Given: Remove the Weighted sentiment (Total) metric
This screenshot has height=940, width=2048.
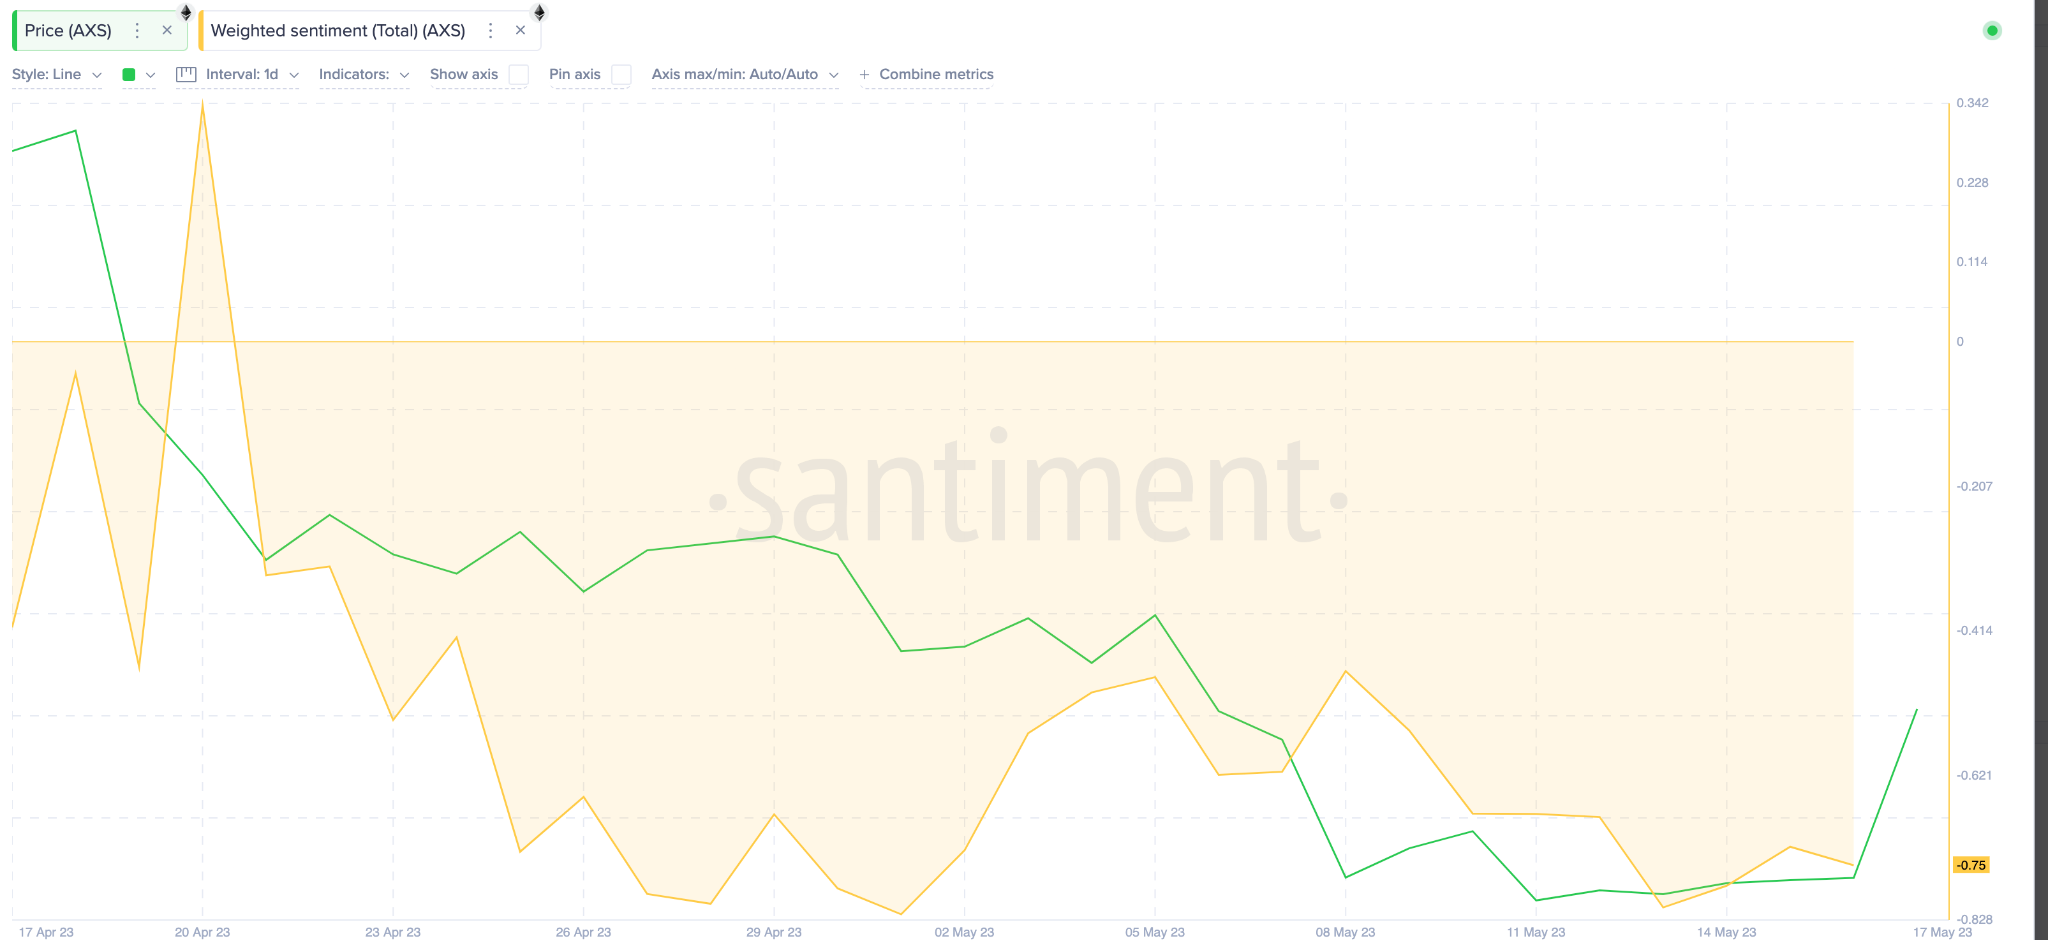Looking at the screenshot, I should pyautogui.click(x=520, y=31).
